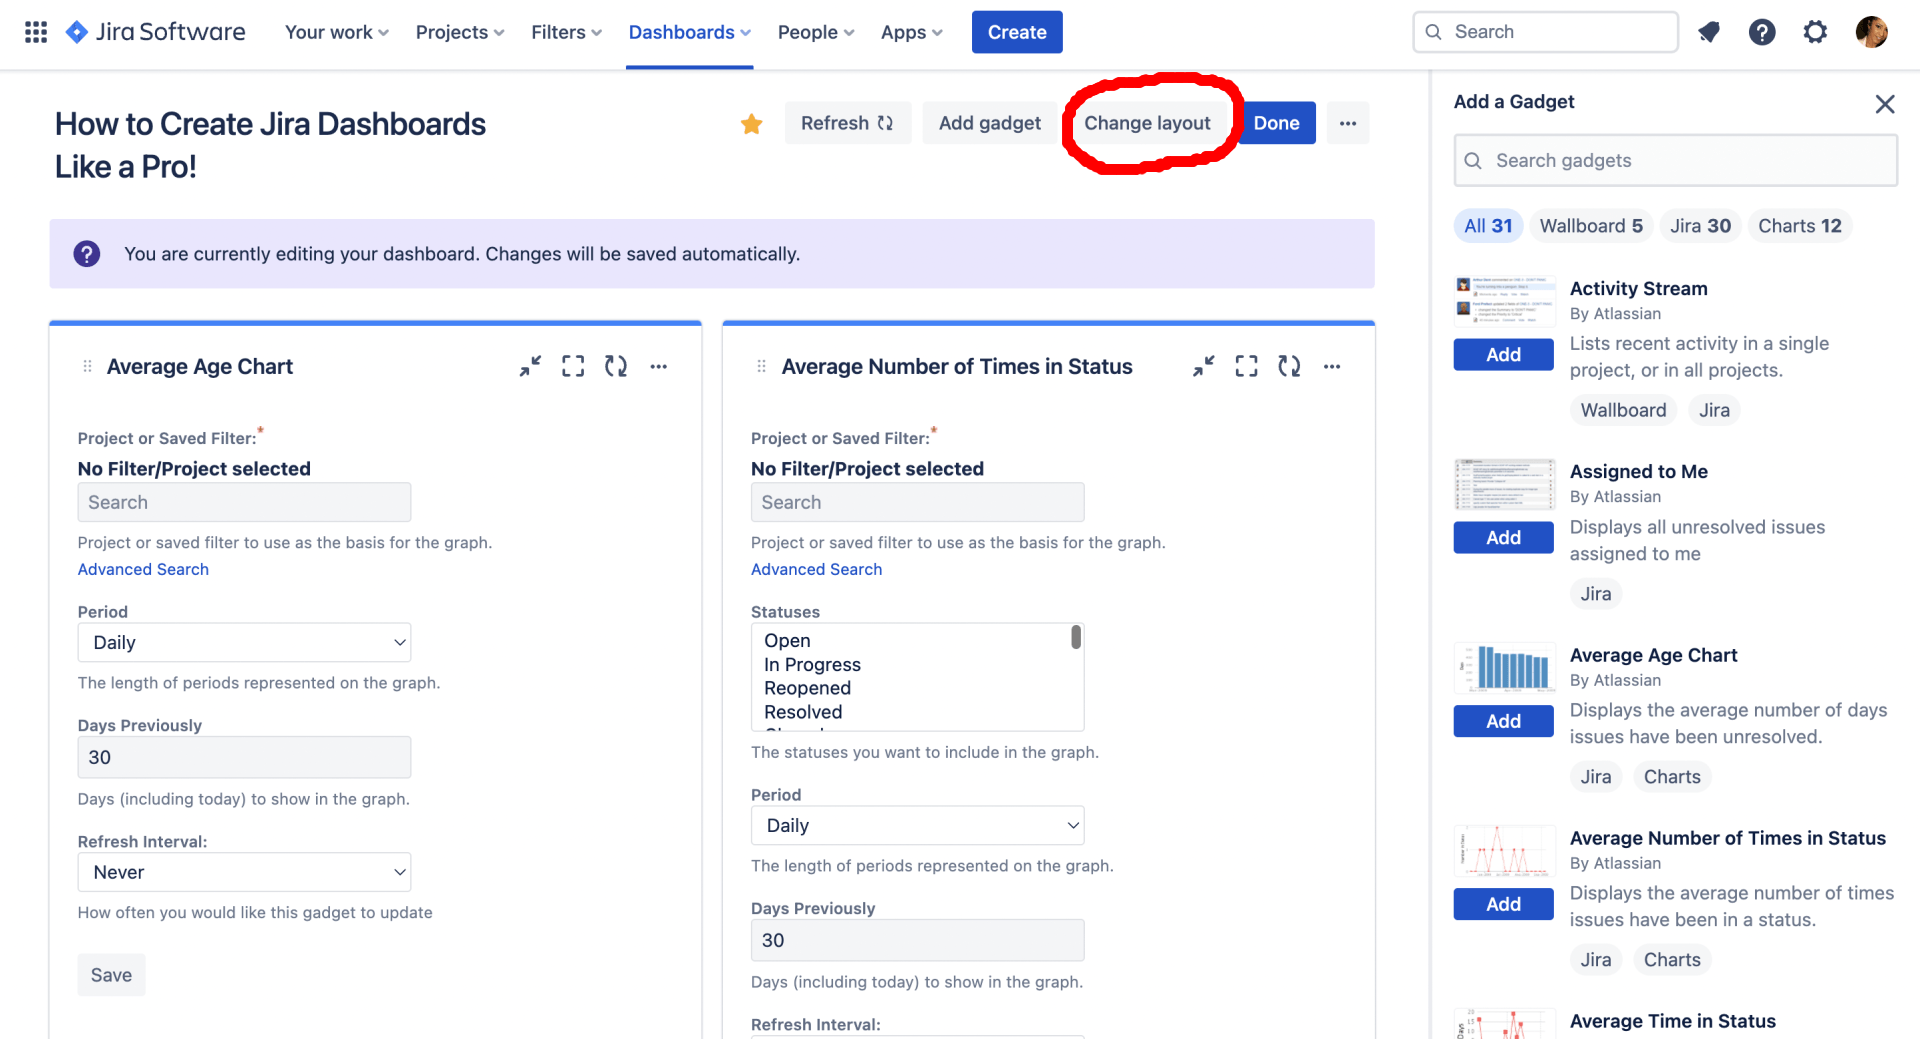Click project Search field in Times in Status gadget
The width and height of the screenshot is (1920, 1039).
[x=917, y=503]
